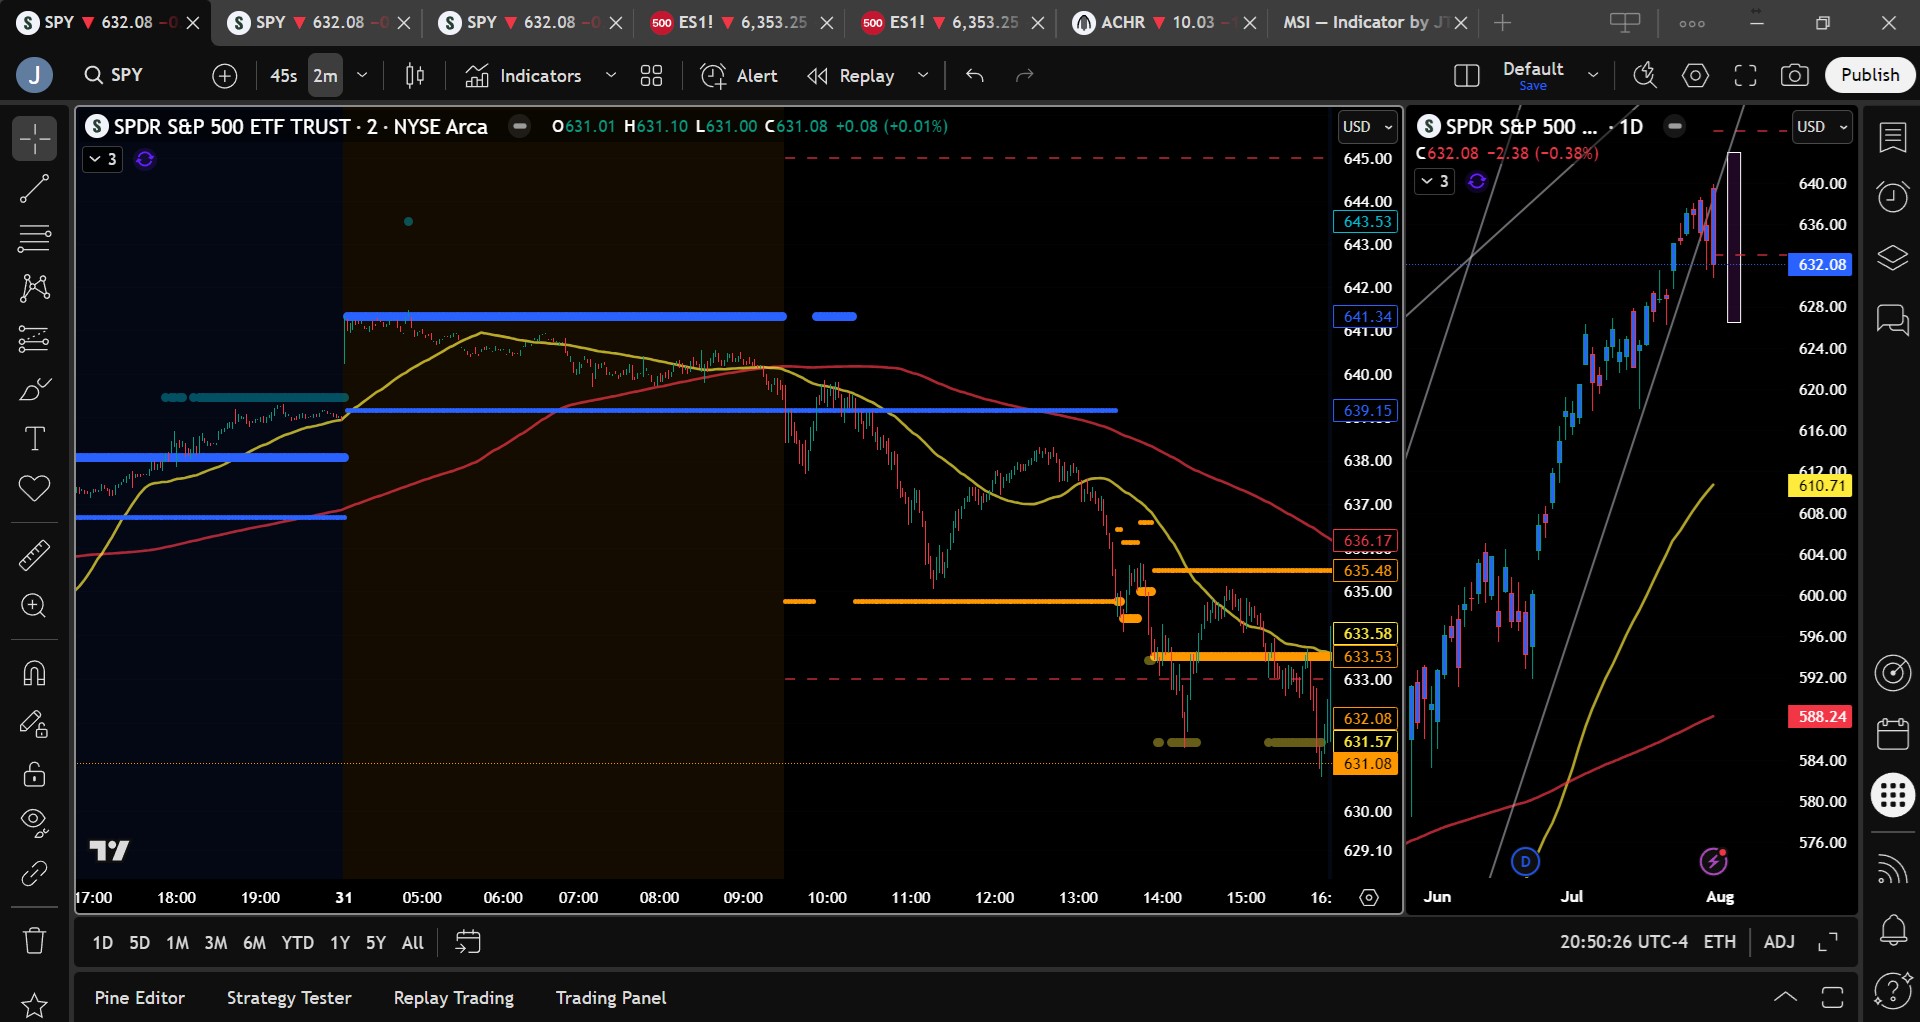Select the 5D date range
Screen dimensions: 1920x1022
[x=139, y=943]
